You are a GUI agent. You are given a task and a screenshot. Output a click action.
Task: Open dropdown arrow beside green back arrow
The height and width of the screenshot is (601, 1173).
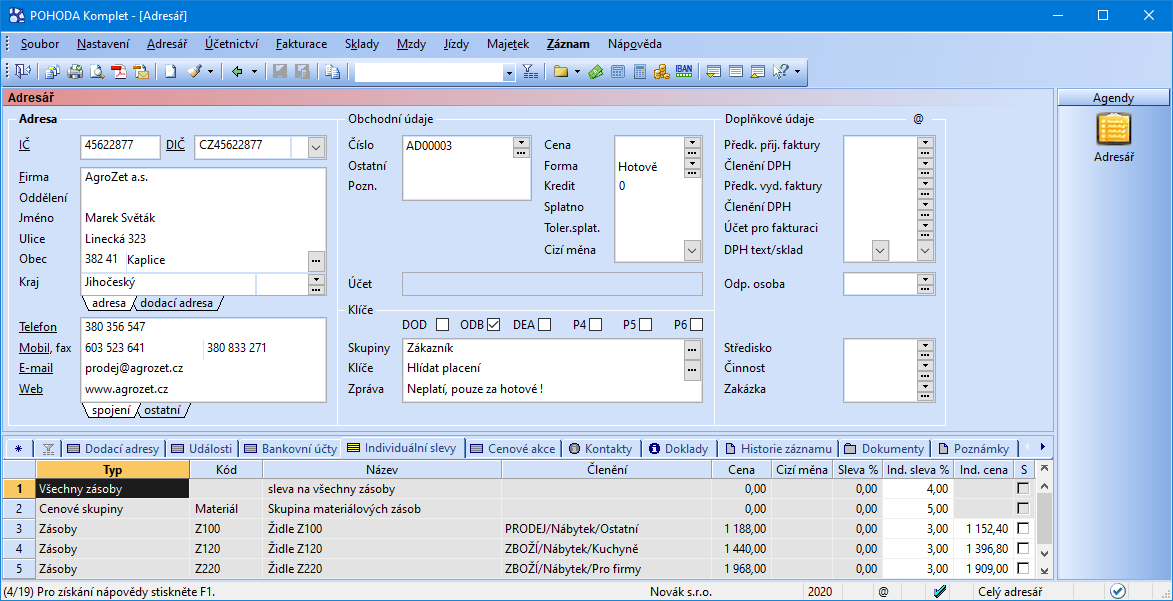[254, 72]
